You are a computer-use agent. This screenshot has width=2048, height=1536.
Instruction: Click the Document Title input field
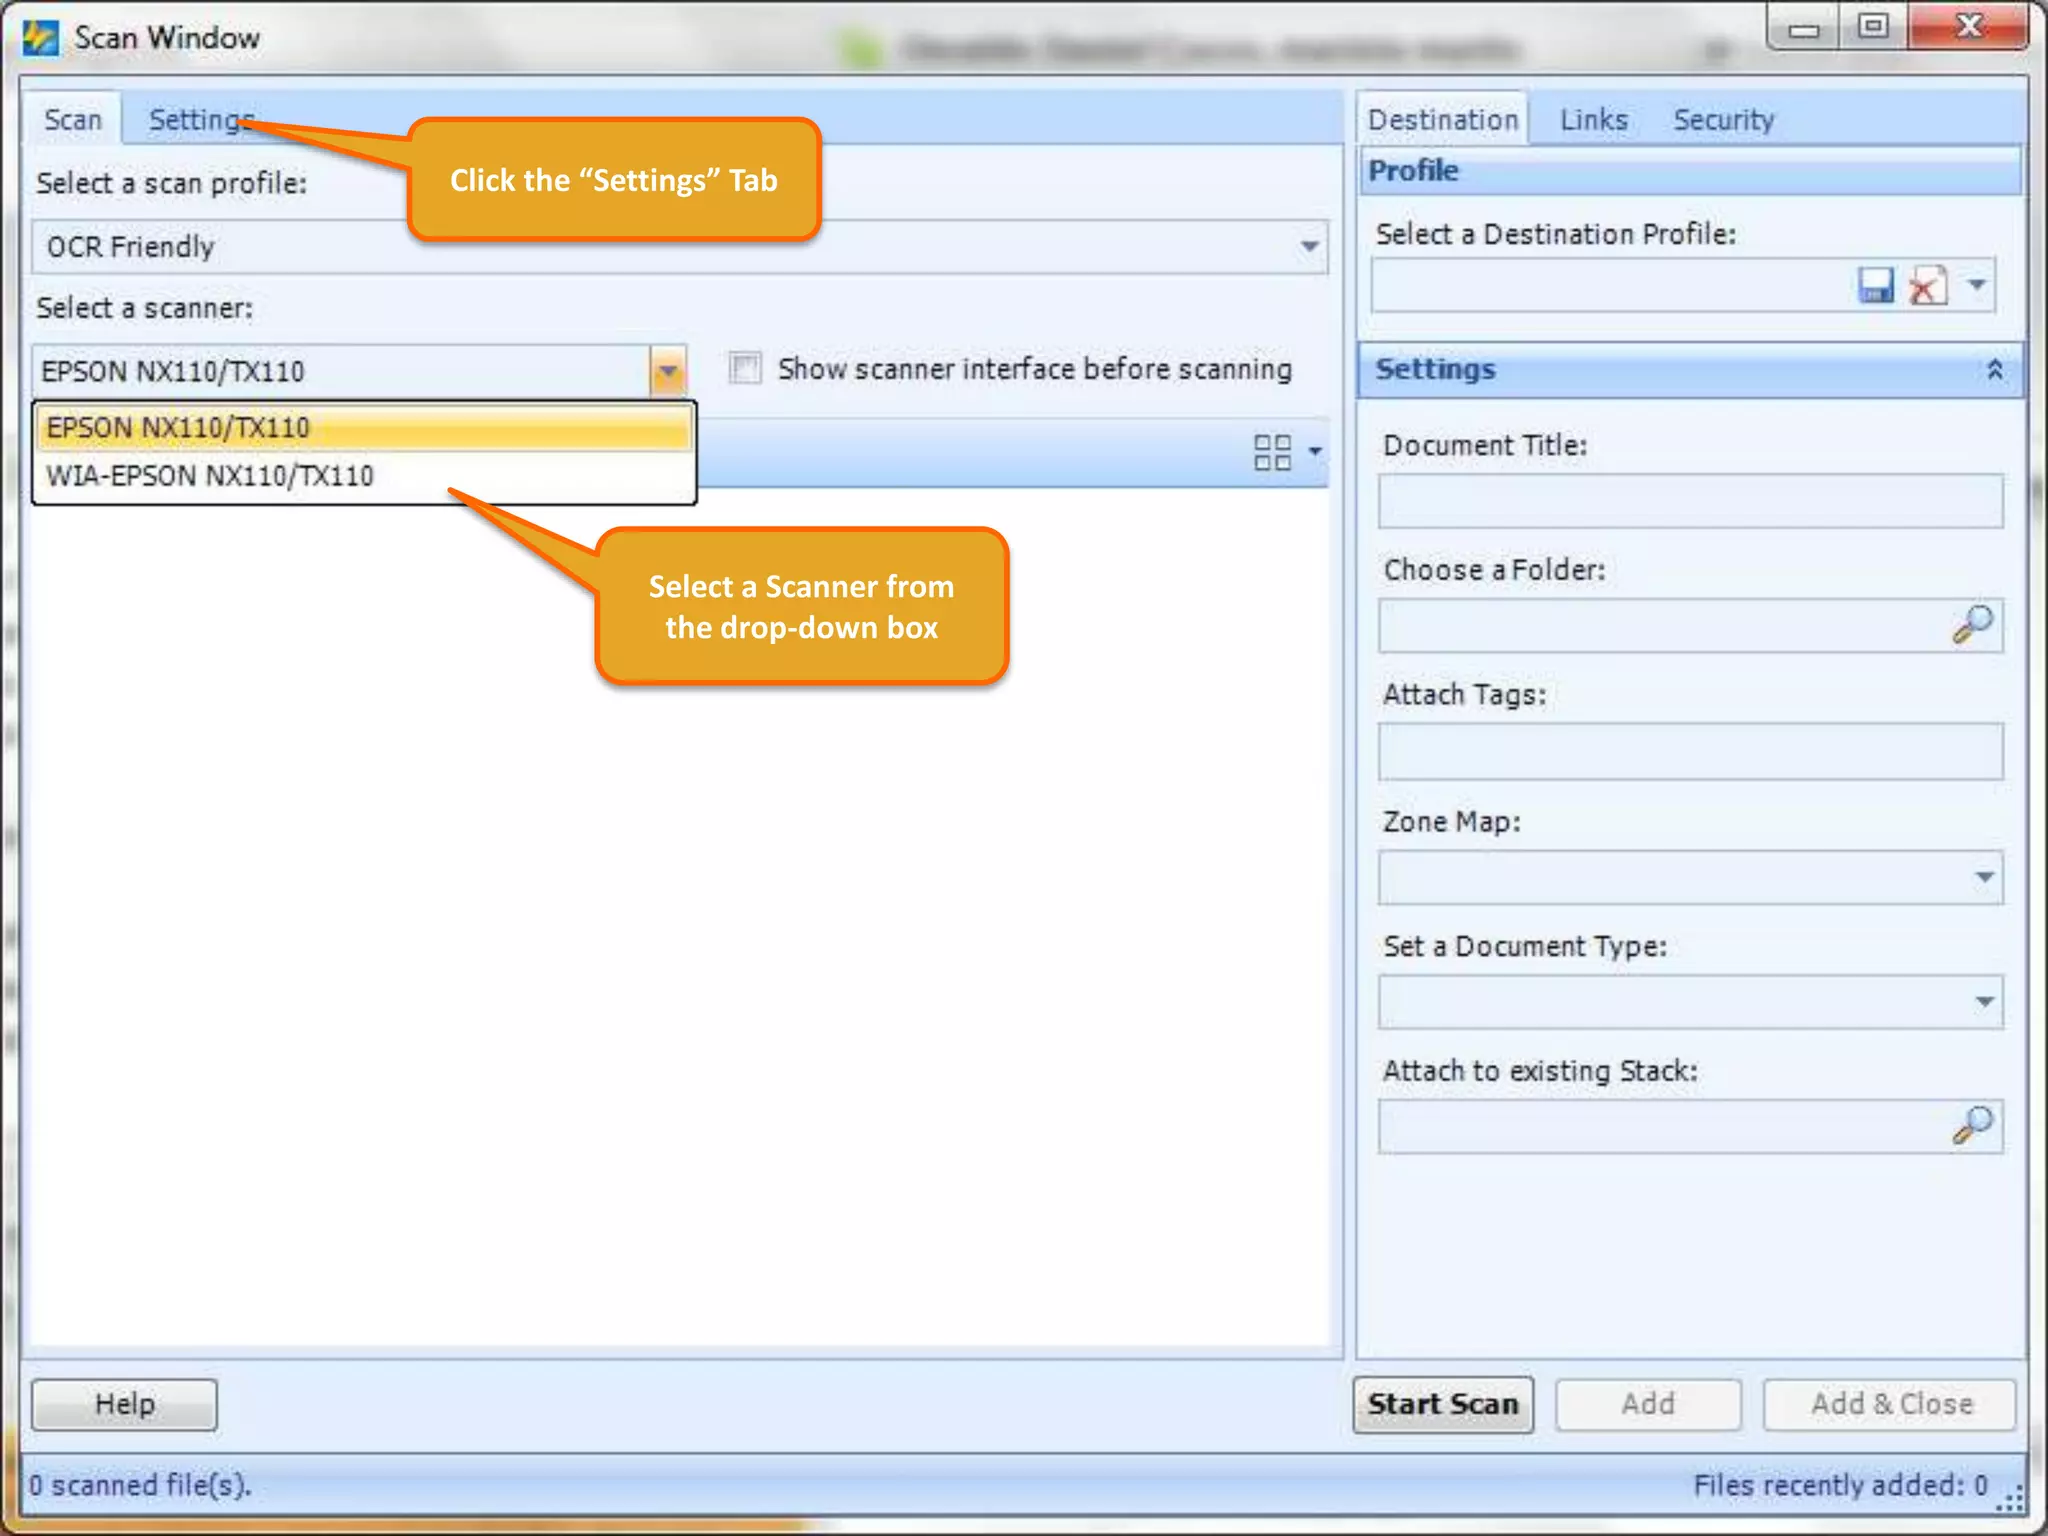tap(1689, 501)
